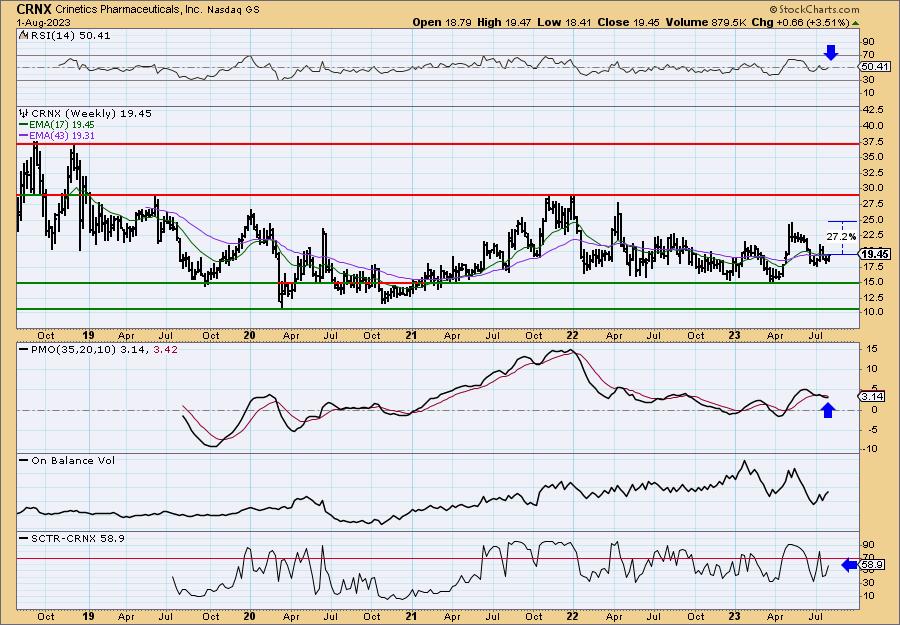Select the CRNX (Weekly) 19.45 label
The height and width of the screenshot is (625, 900).
[91, 113]
